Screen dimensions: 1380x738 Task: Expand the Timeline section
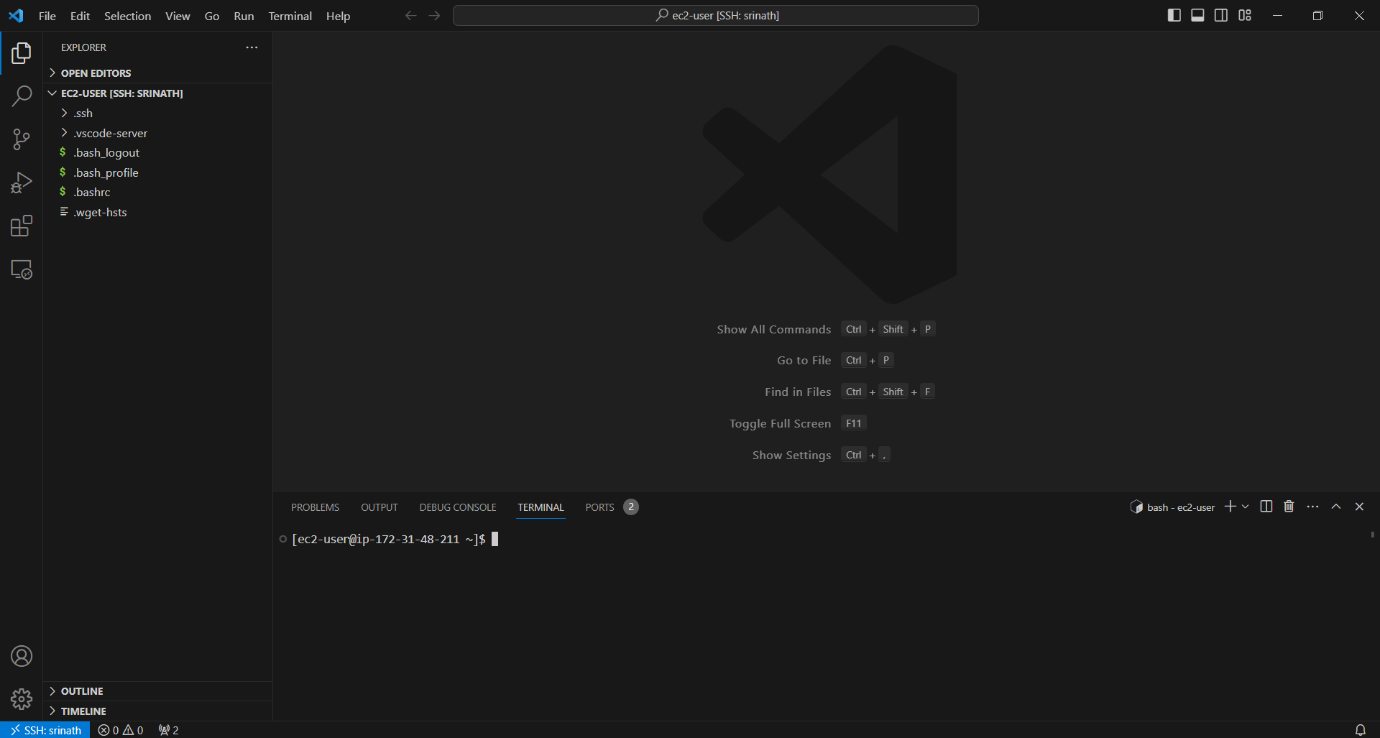158,711
